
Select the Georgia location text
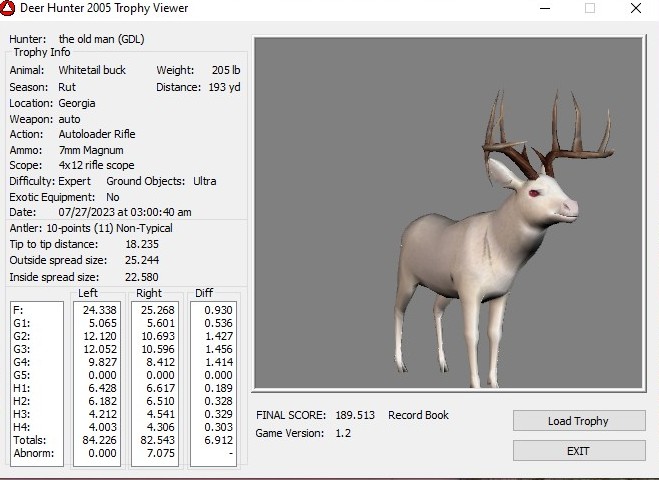coord(77,103)
